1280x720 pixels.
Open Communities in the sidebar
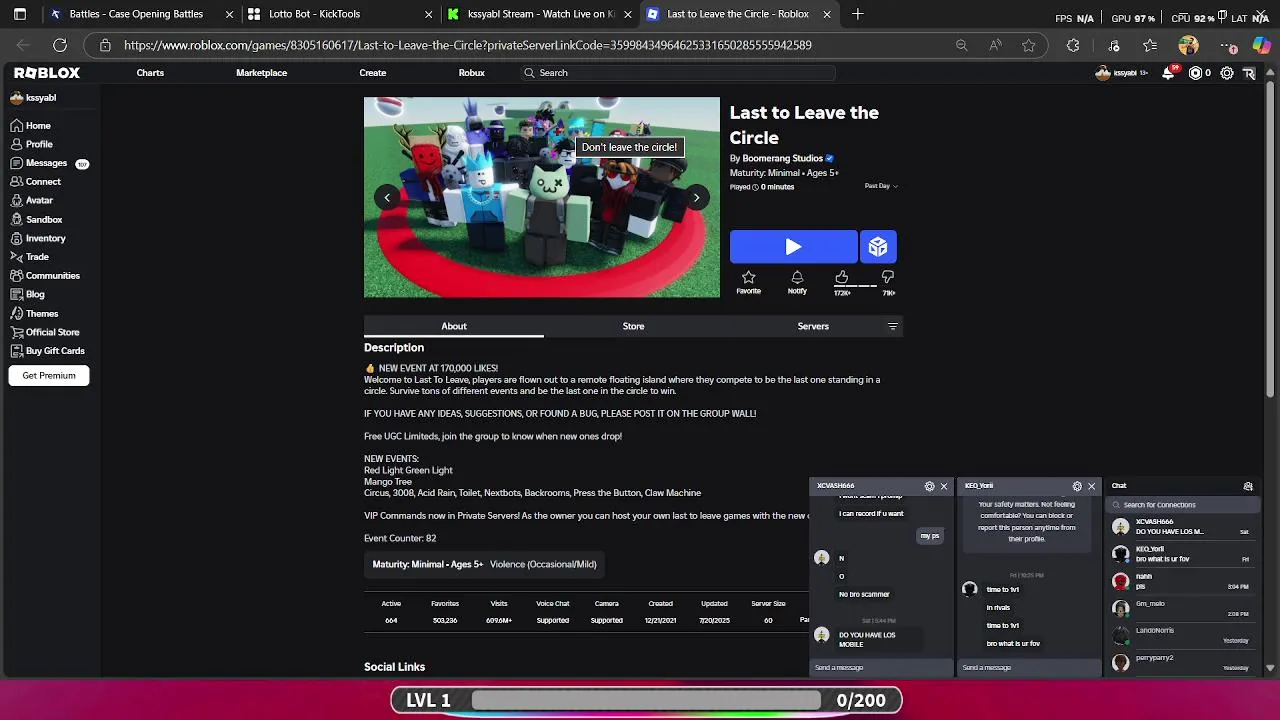(x=44, y=276)
